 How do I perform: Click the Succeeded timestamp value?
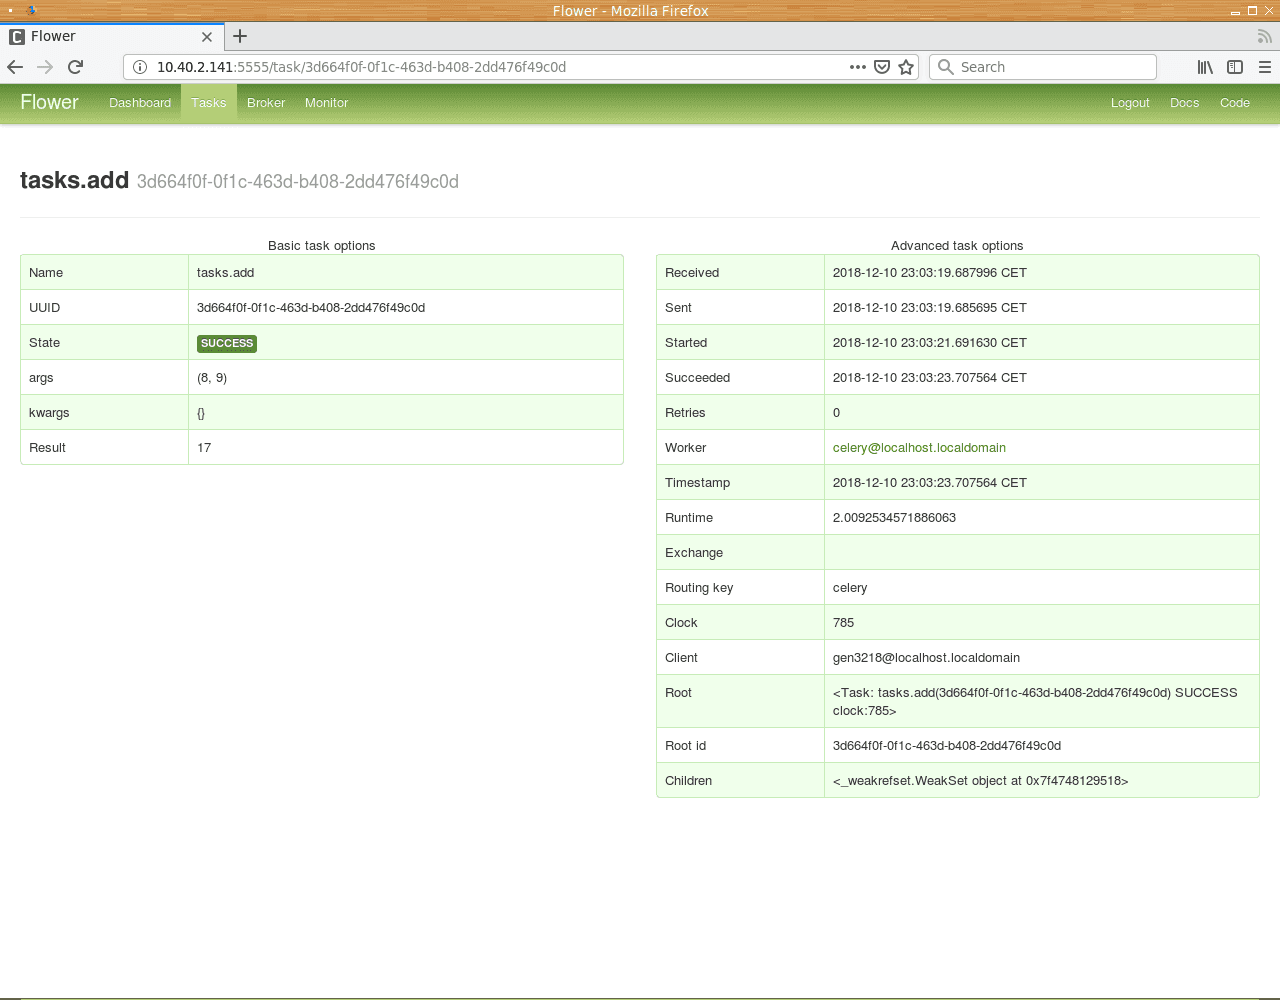point(930,378)
